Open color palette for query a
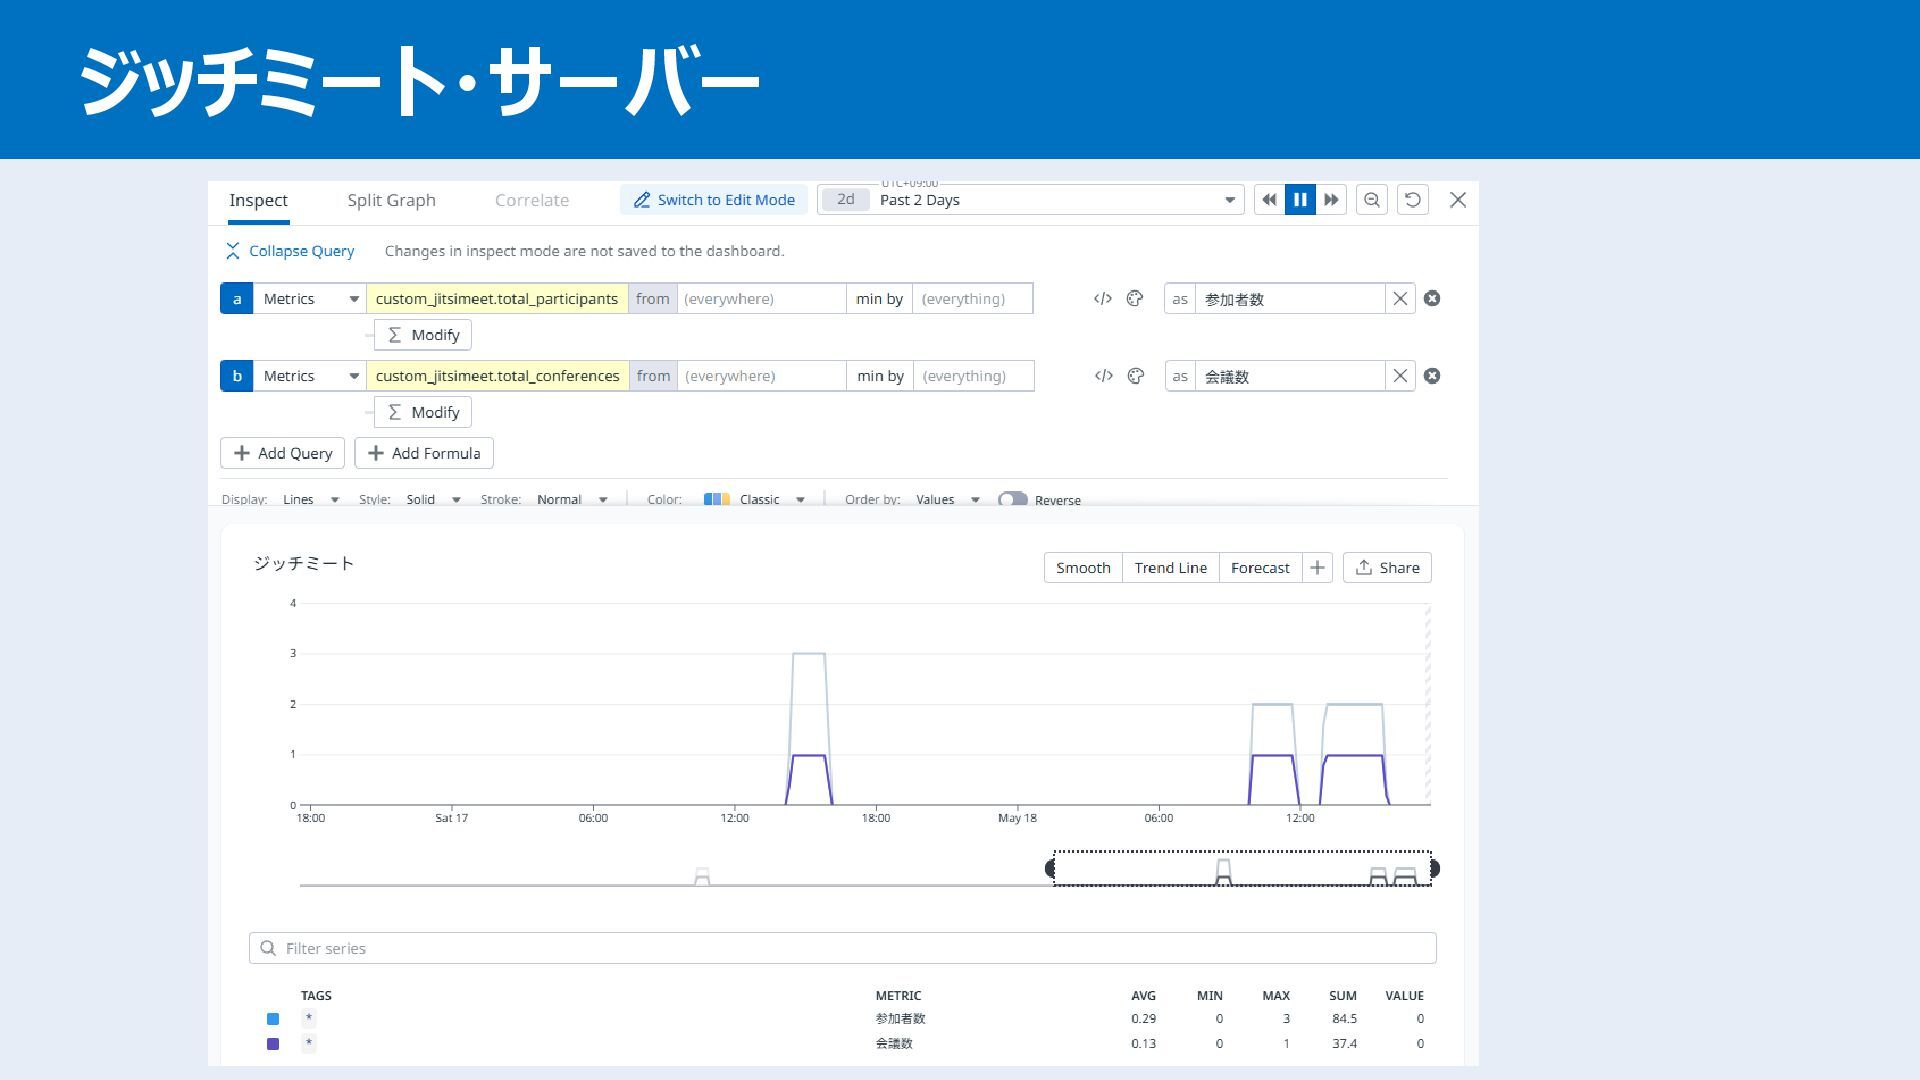This screenshot has width=1920, height=1080. (x=1135, y=299)
